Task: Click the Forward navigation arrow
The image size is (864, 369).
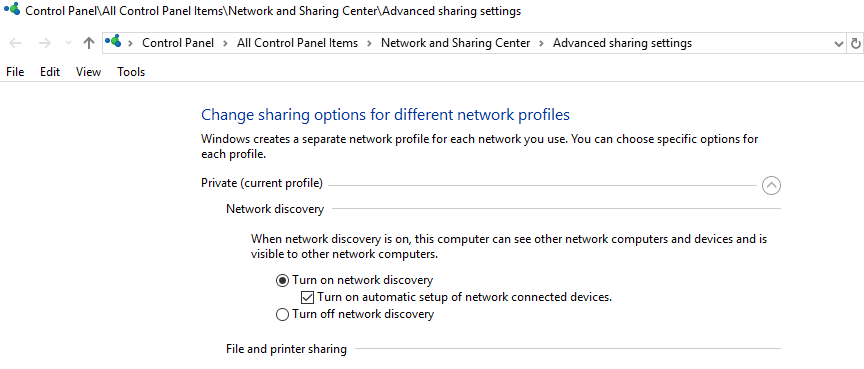Action: tap(45, 44)
